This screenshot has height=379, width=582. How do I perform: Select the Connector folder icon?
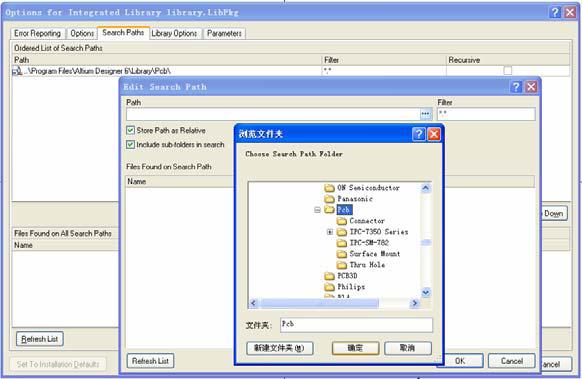pos(341,221)
